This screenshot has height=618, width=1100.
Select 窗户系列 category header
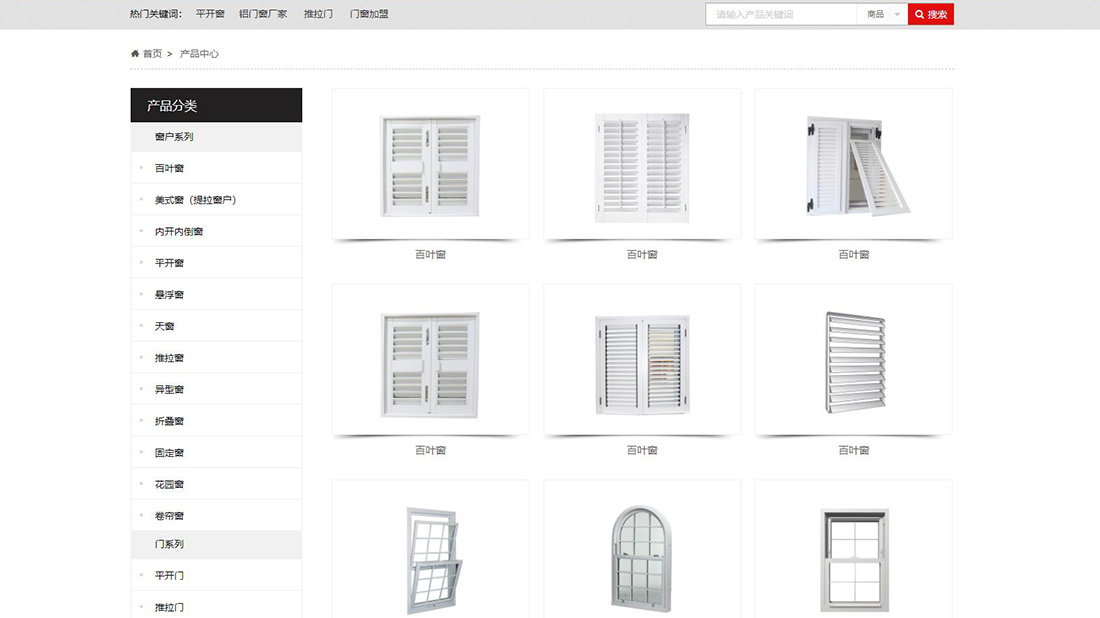[174, 137]
